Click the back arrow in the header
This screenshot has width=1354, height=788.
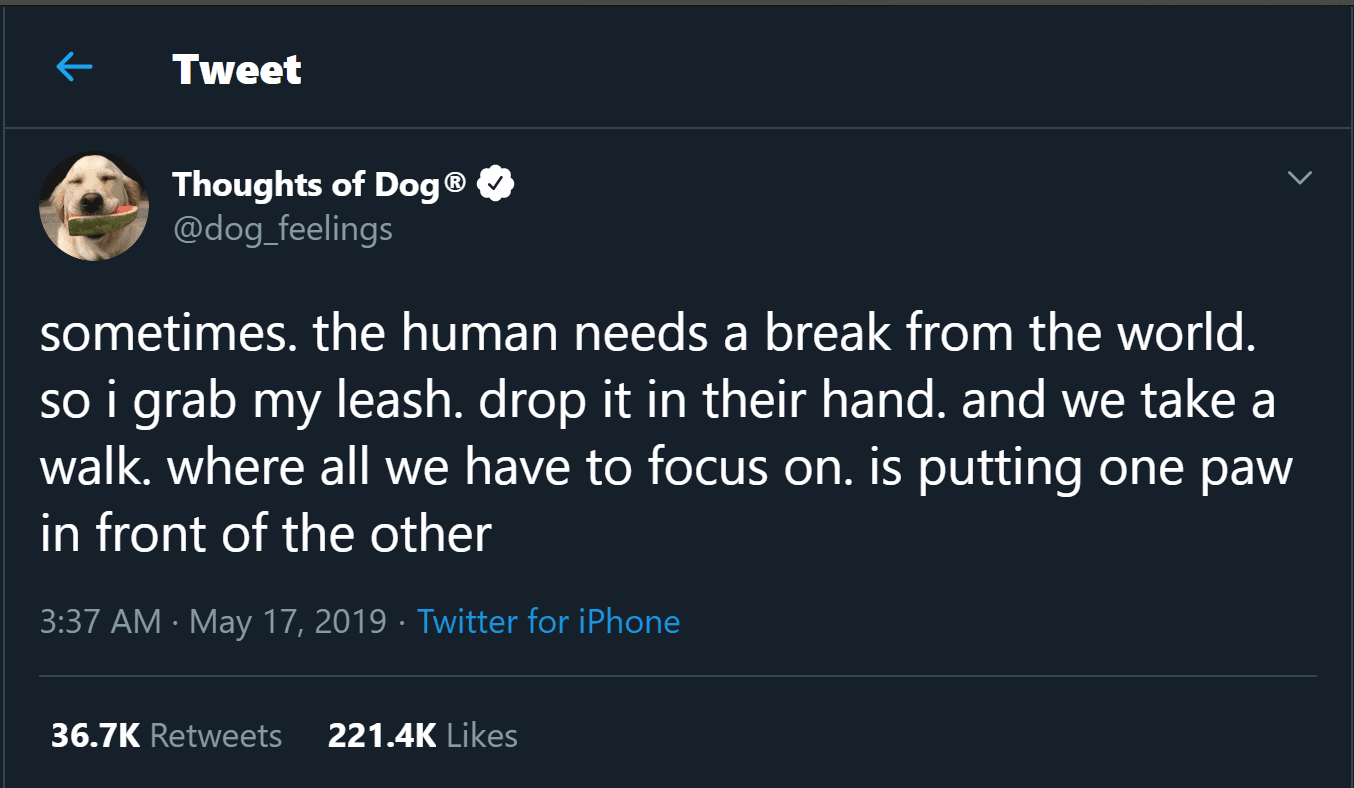click(74, 68)
